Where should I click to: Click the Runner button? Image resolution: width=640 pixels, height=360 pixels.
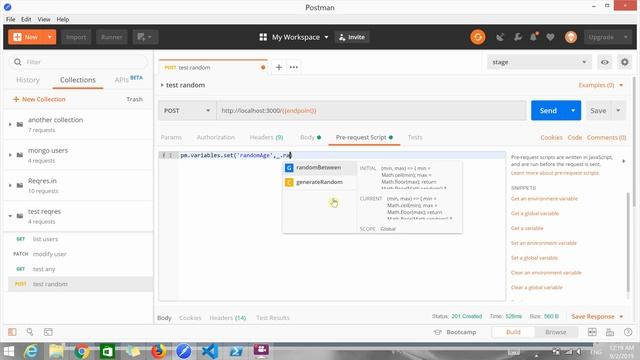point(111,37)
